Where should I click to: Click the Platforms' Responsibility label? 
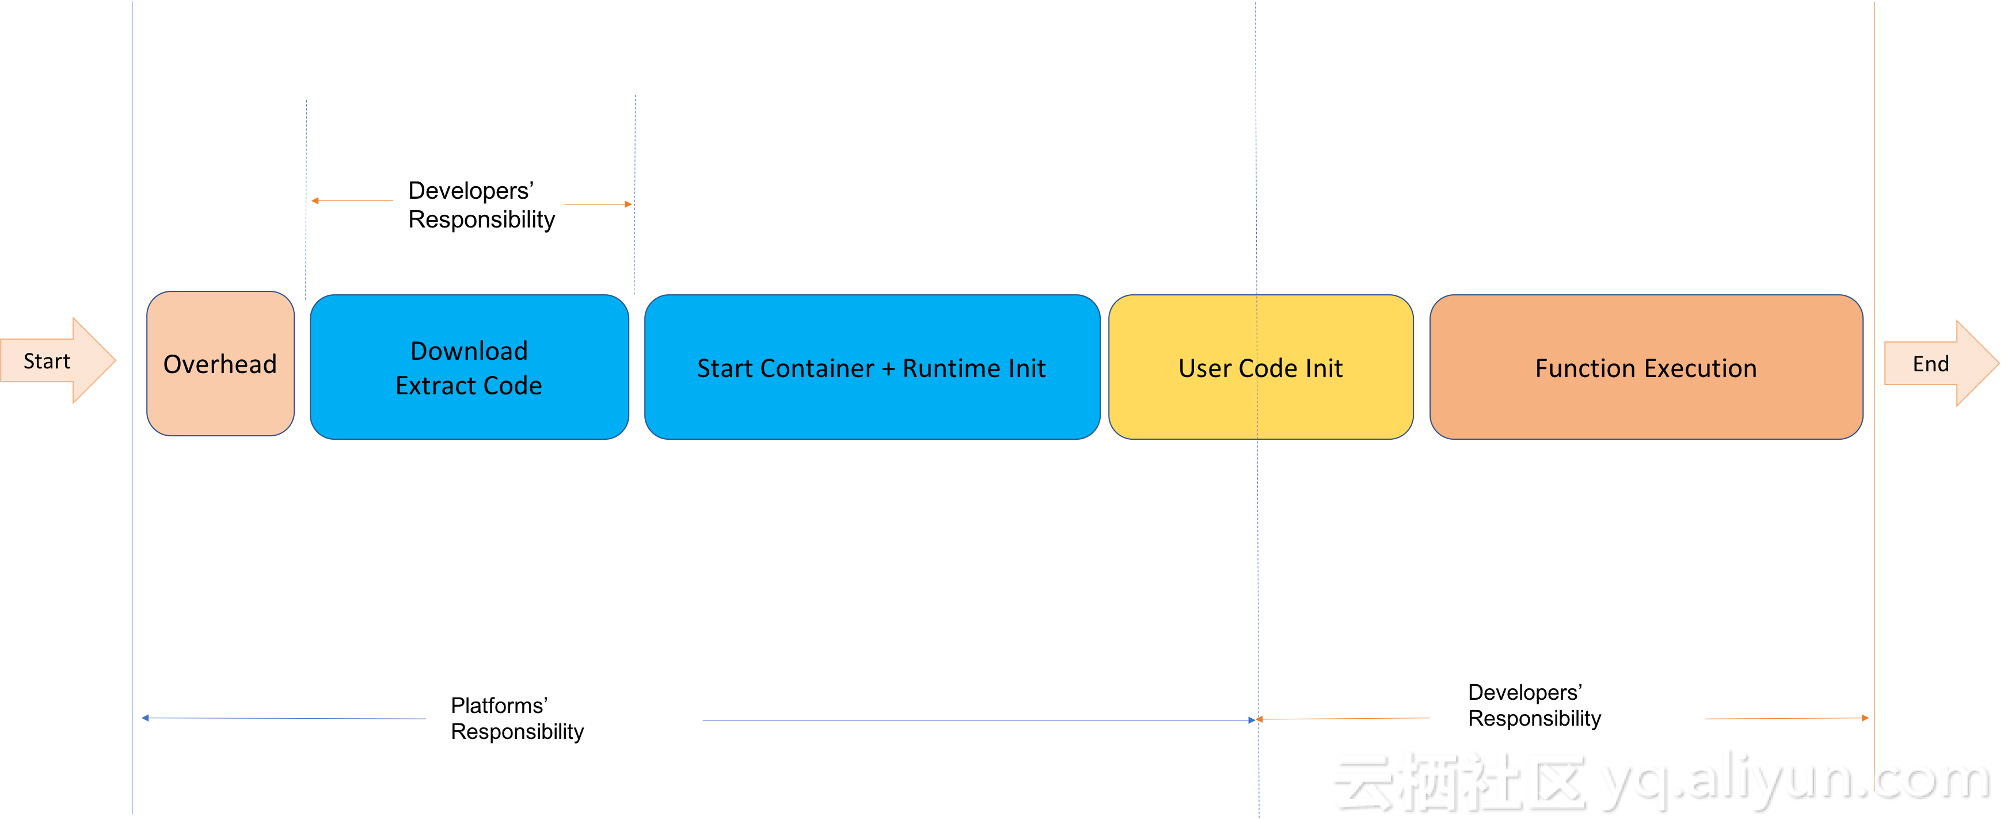click(517, 718)
